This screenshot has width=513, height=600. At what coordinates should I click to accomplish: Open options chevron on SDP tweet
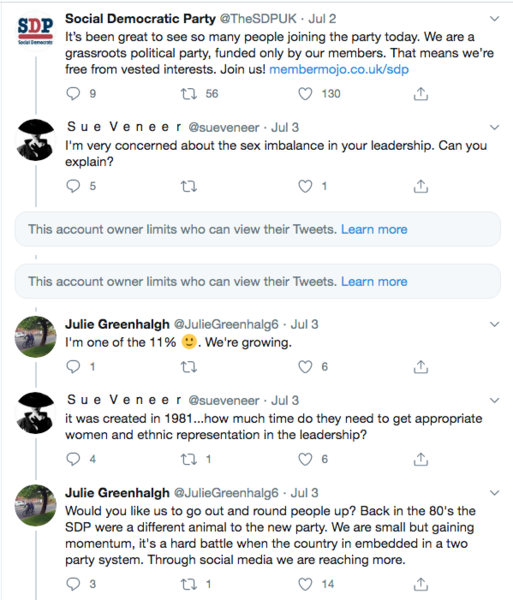(495, 19)
